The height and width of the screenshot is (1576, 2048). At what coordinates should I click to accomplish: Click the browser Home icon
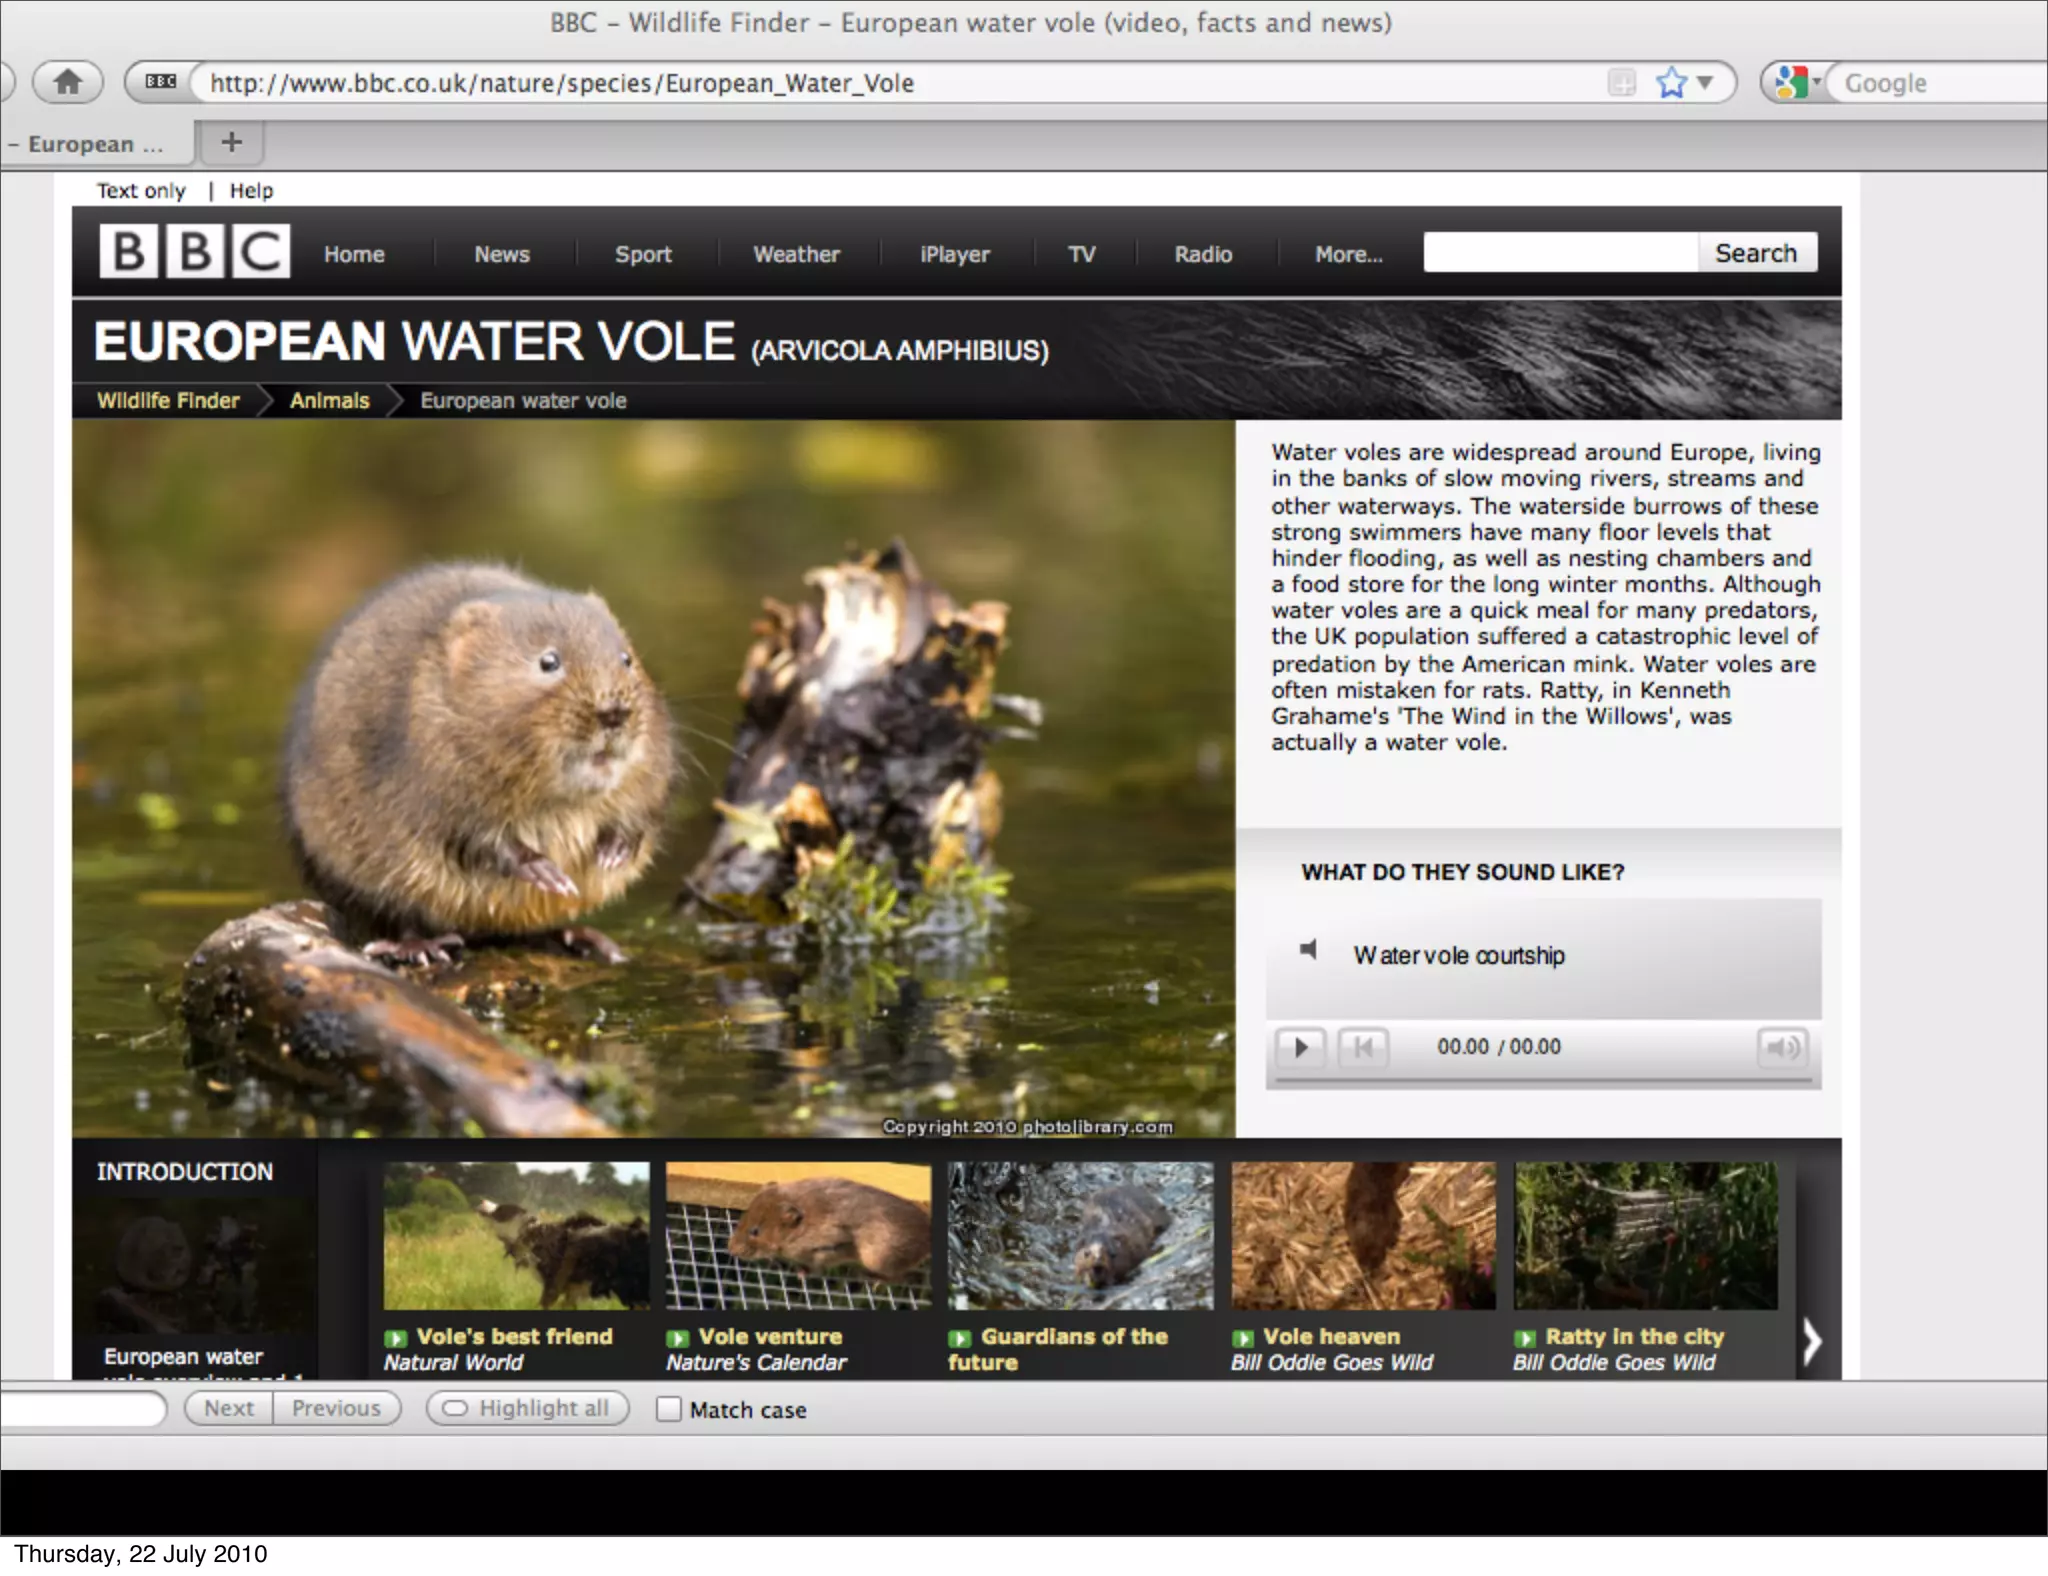pyautogui.click(x=67, y=82)
